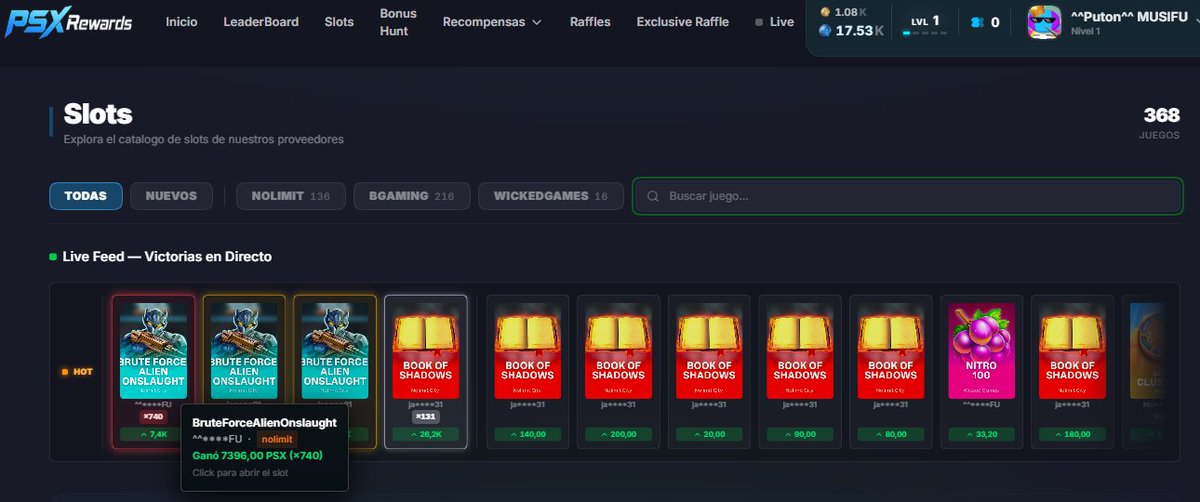Open the Nitro 100 game card
This screenshot has width=1200, height=502.
point(982,371)
